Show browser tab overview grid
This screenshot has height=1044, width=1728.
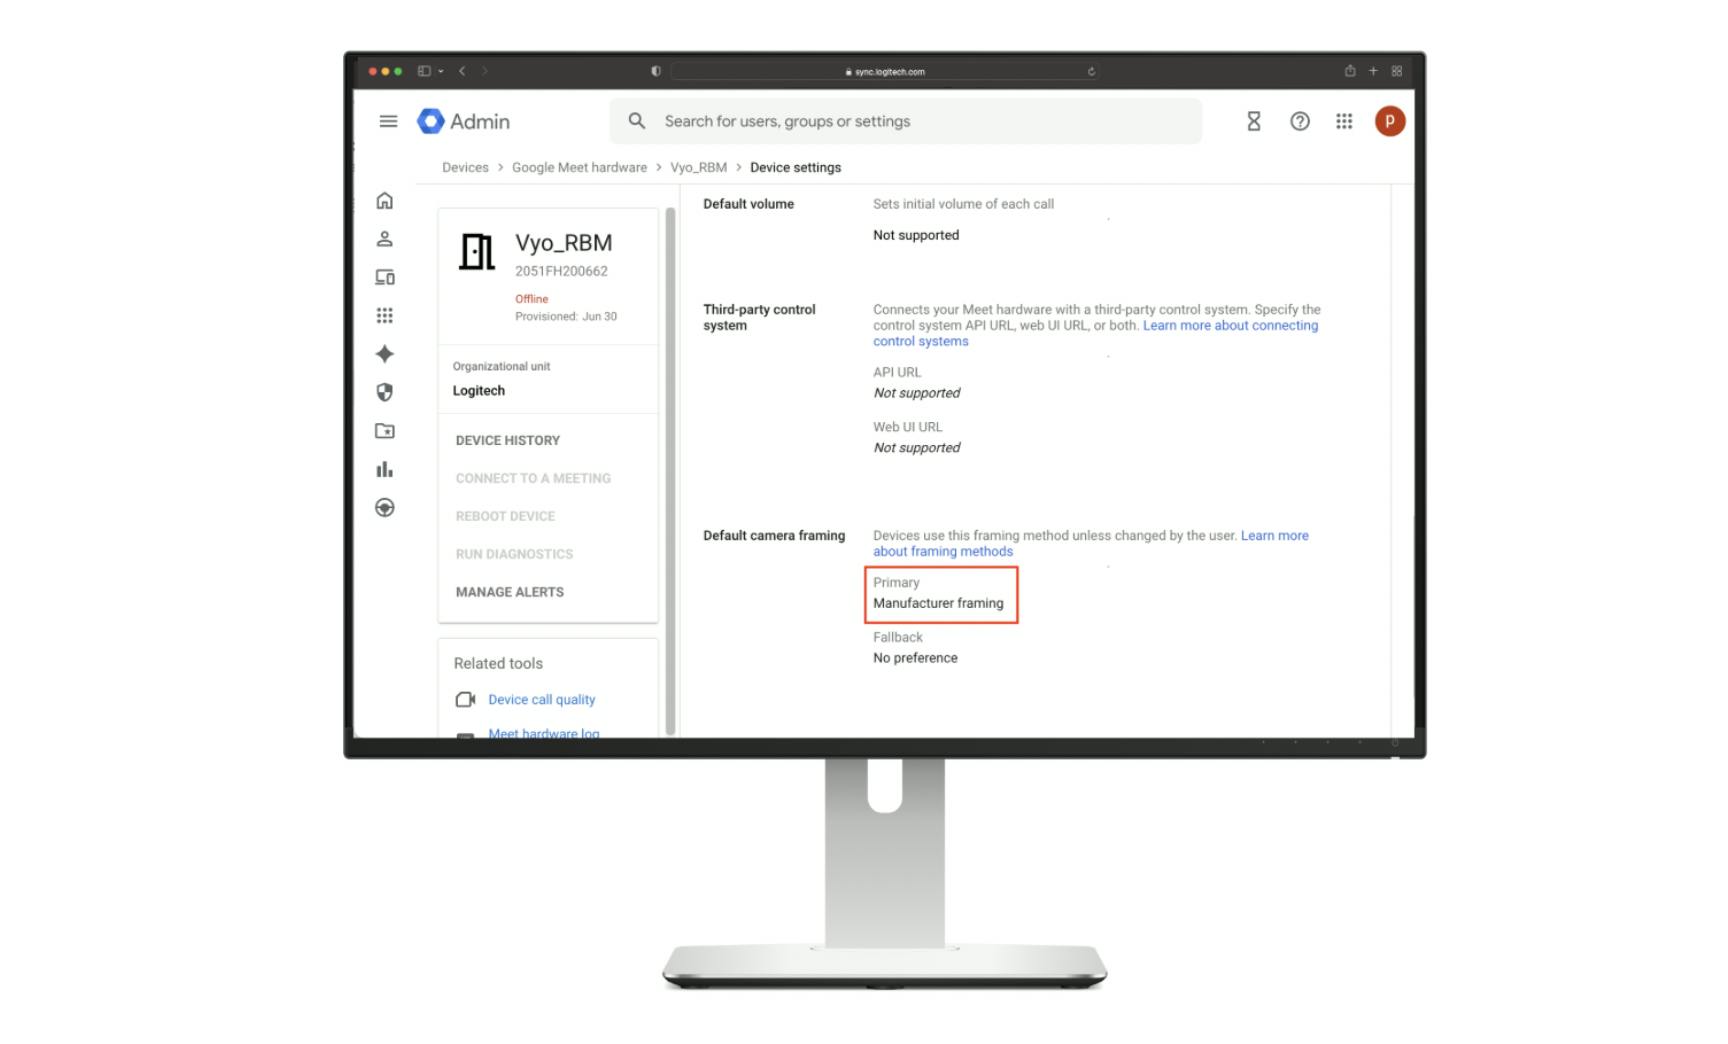pos(1397,71)
